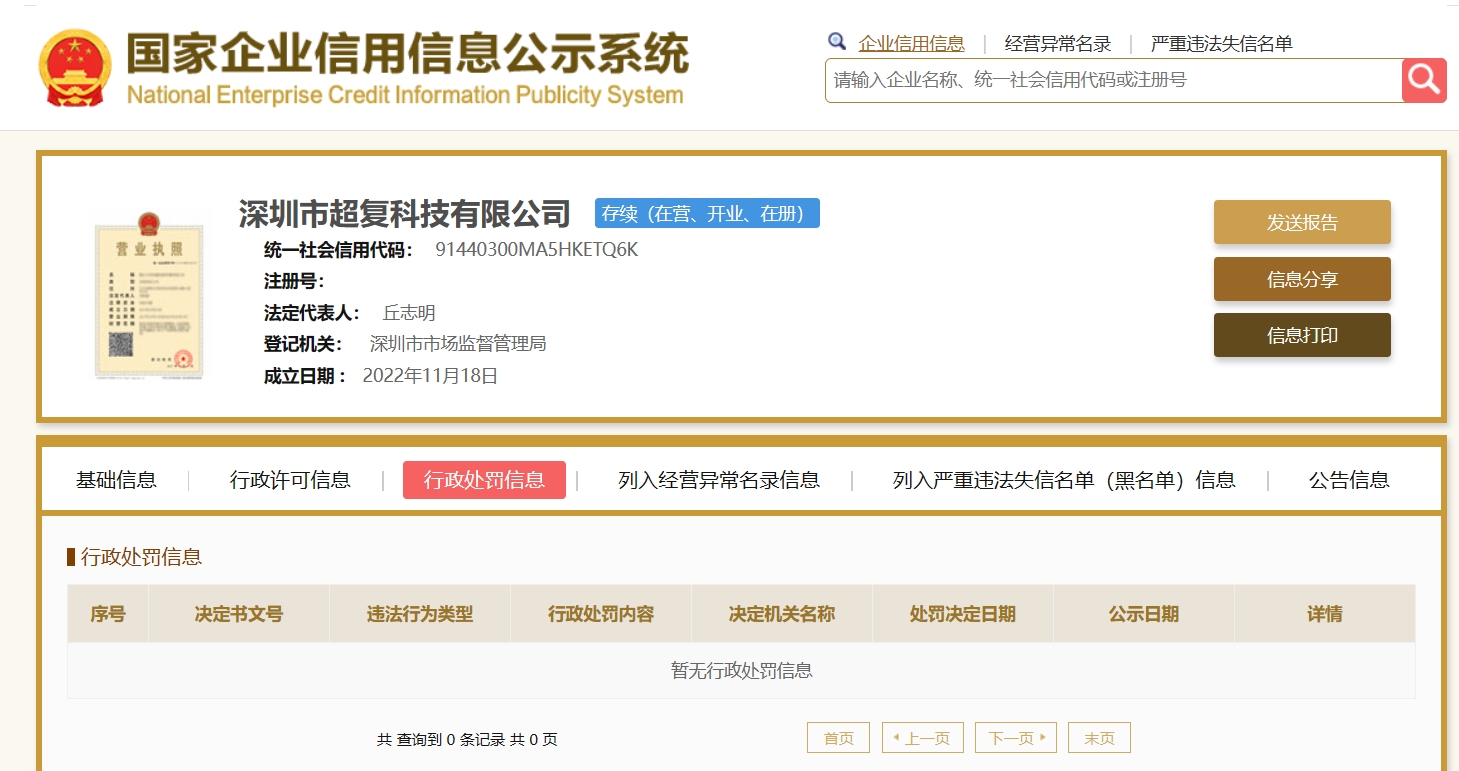Click the 存续（在营、开业、在册）status badge
The width and height of the screenshot is (1459, 771).
point(707,213)
